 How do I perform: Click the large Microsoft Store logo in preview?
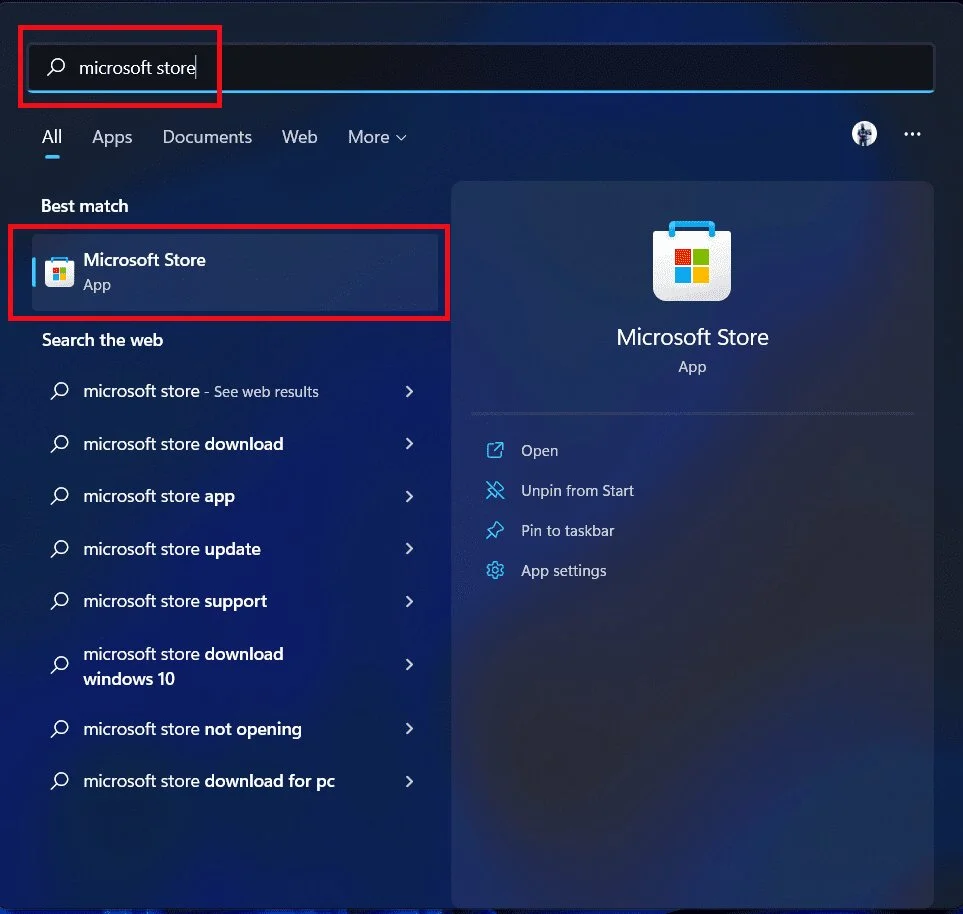(x=692, y=262)
